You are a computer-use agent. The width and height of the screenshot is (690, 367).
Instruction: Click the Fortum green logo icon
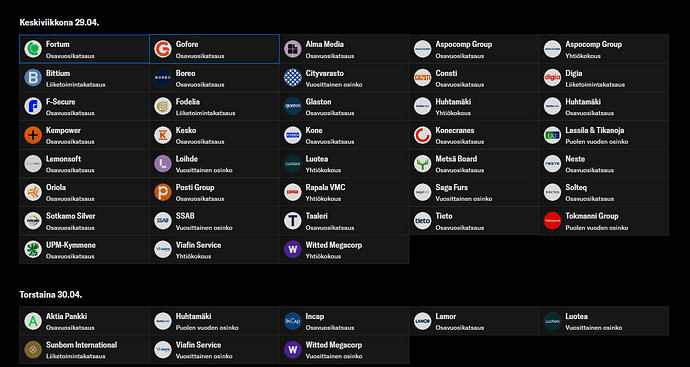(33, 49)
